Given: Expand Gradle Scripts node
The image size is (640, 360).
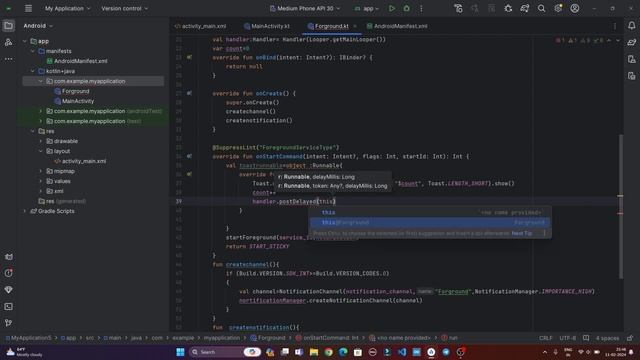Looking at the screenshot, I should click(x=25, y=211).
